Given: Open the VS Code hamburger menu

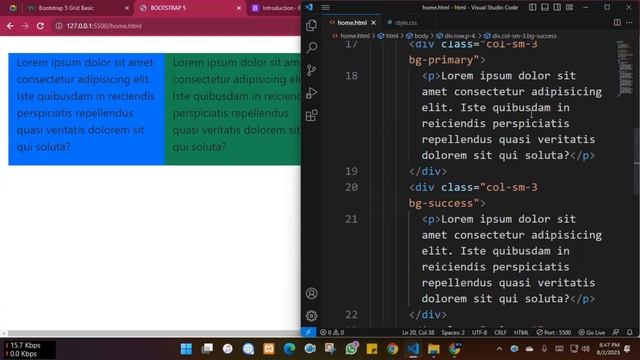Looking at the screenshot, I should pyautogui.click(x=325, y=7).
